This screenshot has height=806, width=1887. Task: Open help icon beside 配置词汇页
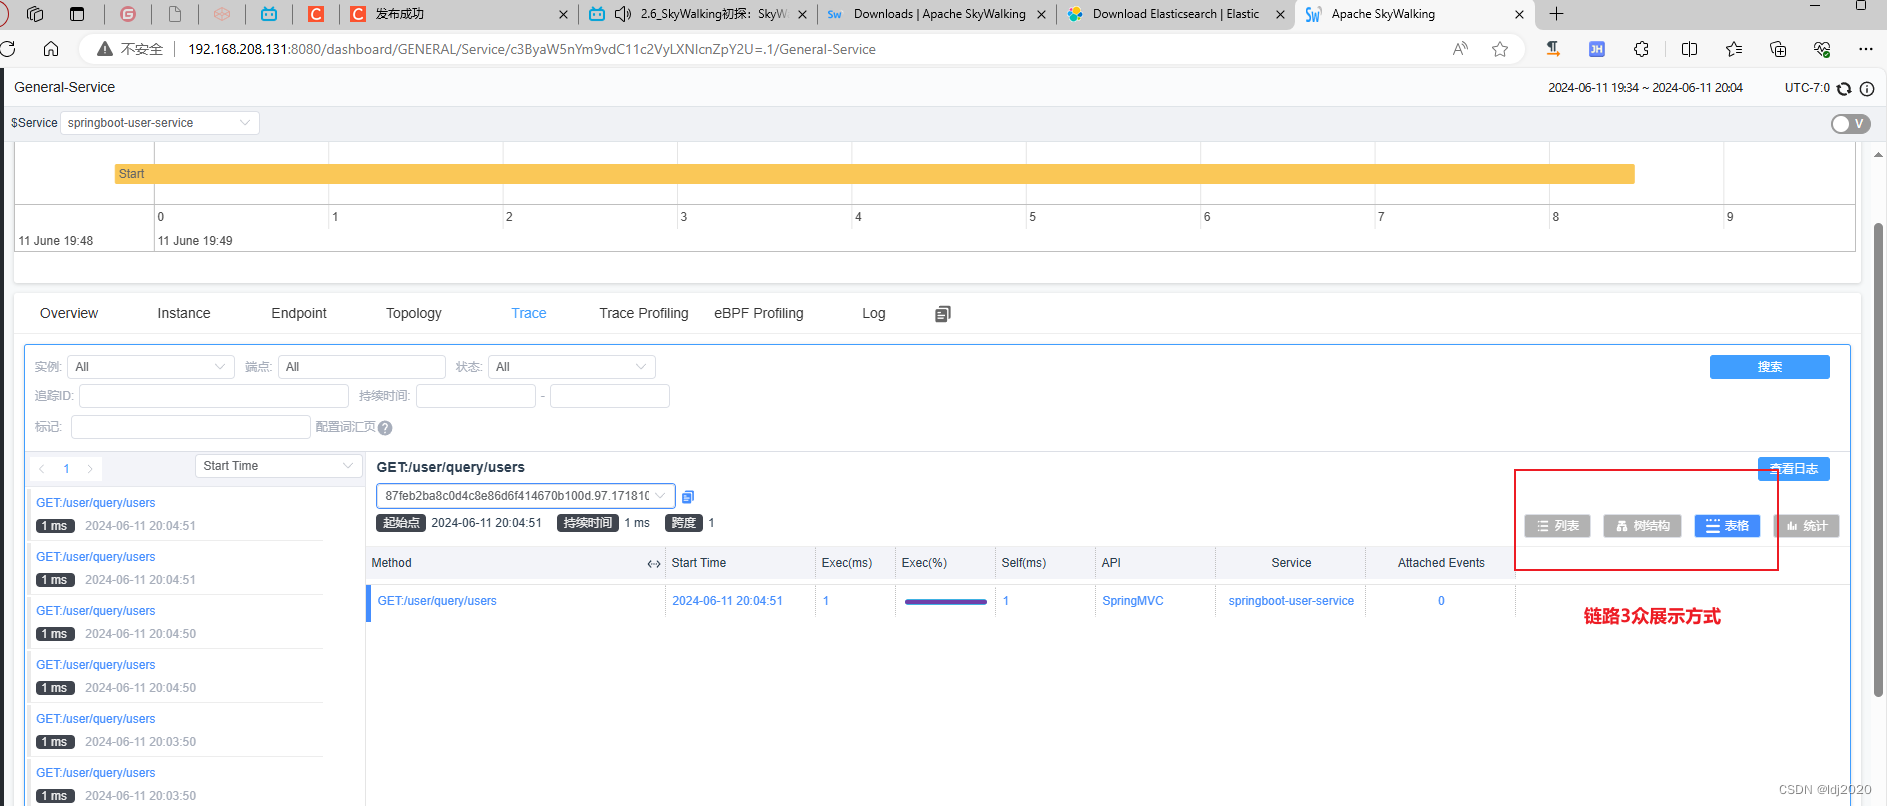[x=385, y=428]
